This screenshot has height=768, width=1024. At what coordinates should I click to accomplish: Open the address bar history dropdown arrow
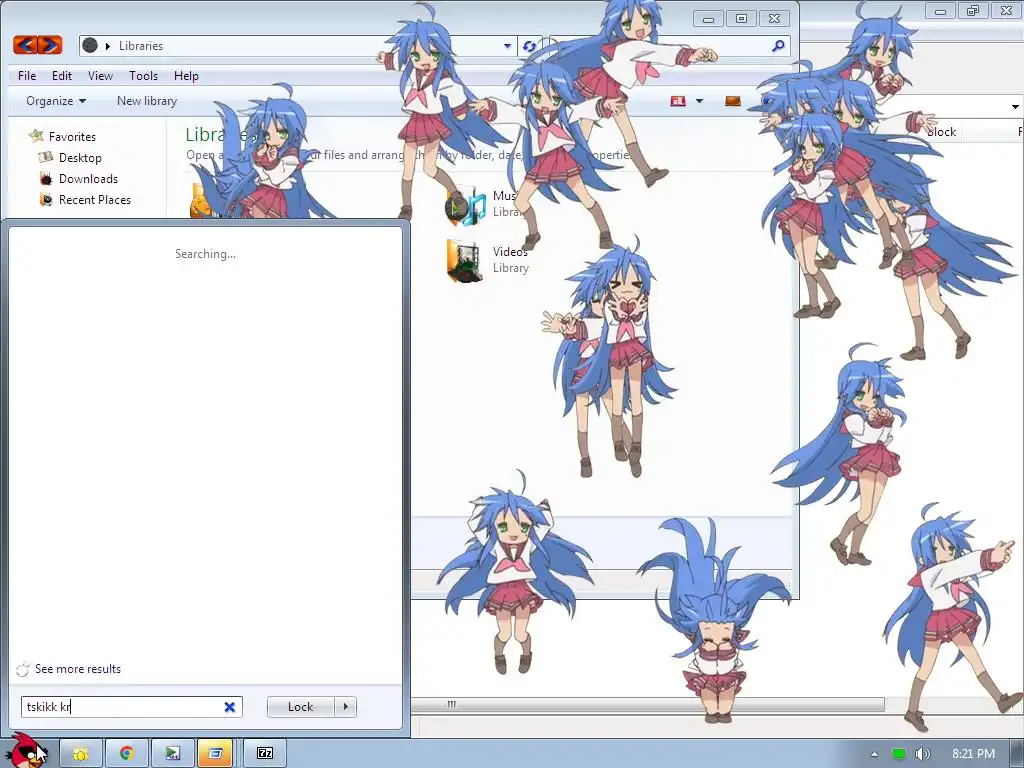[x=507, y=46]
